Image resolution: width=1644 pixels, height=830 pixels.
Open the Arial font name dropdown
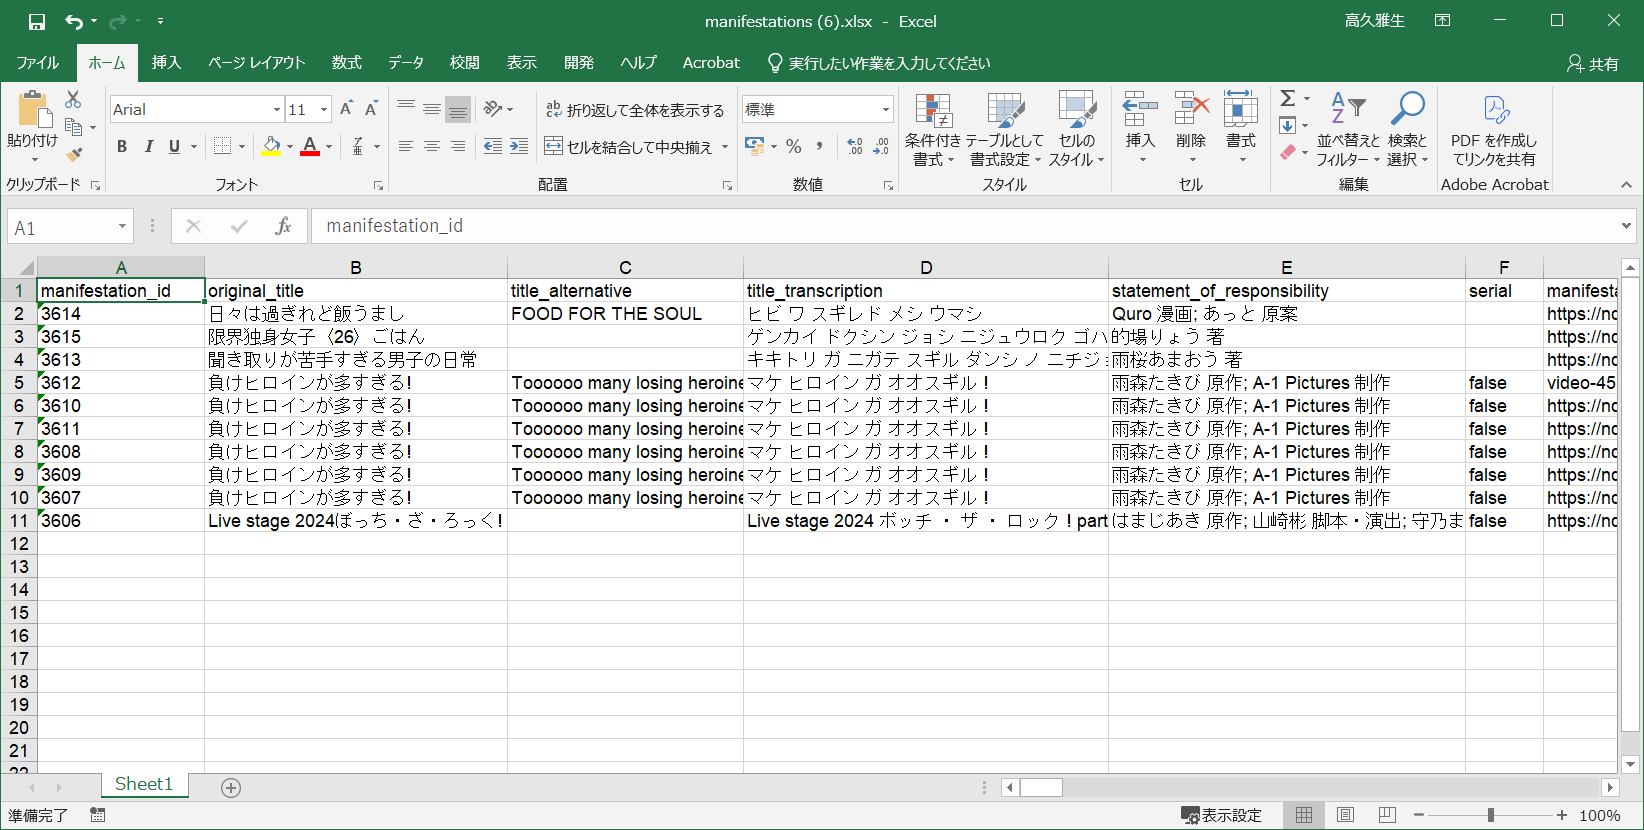coord(277,109)
